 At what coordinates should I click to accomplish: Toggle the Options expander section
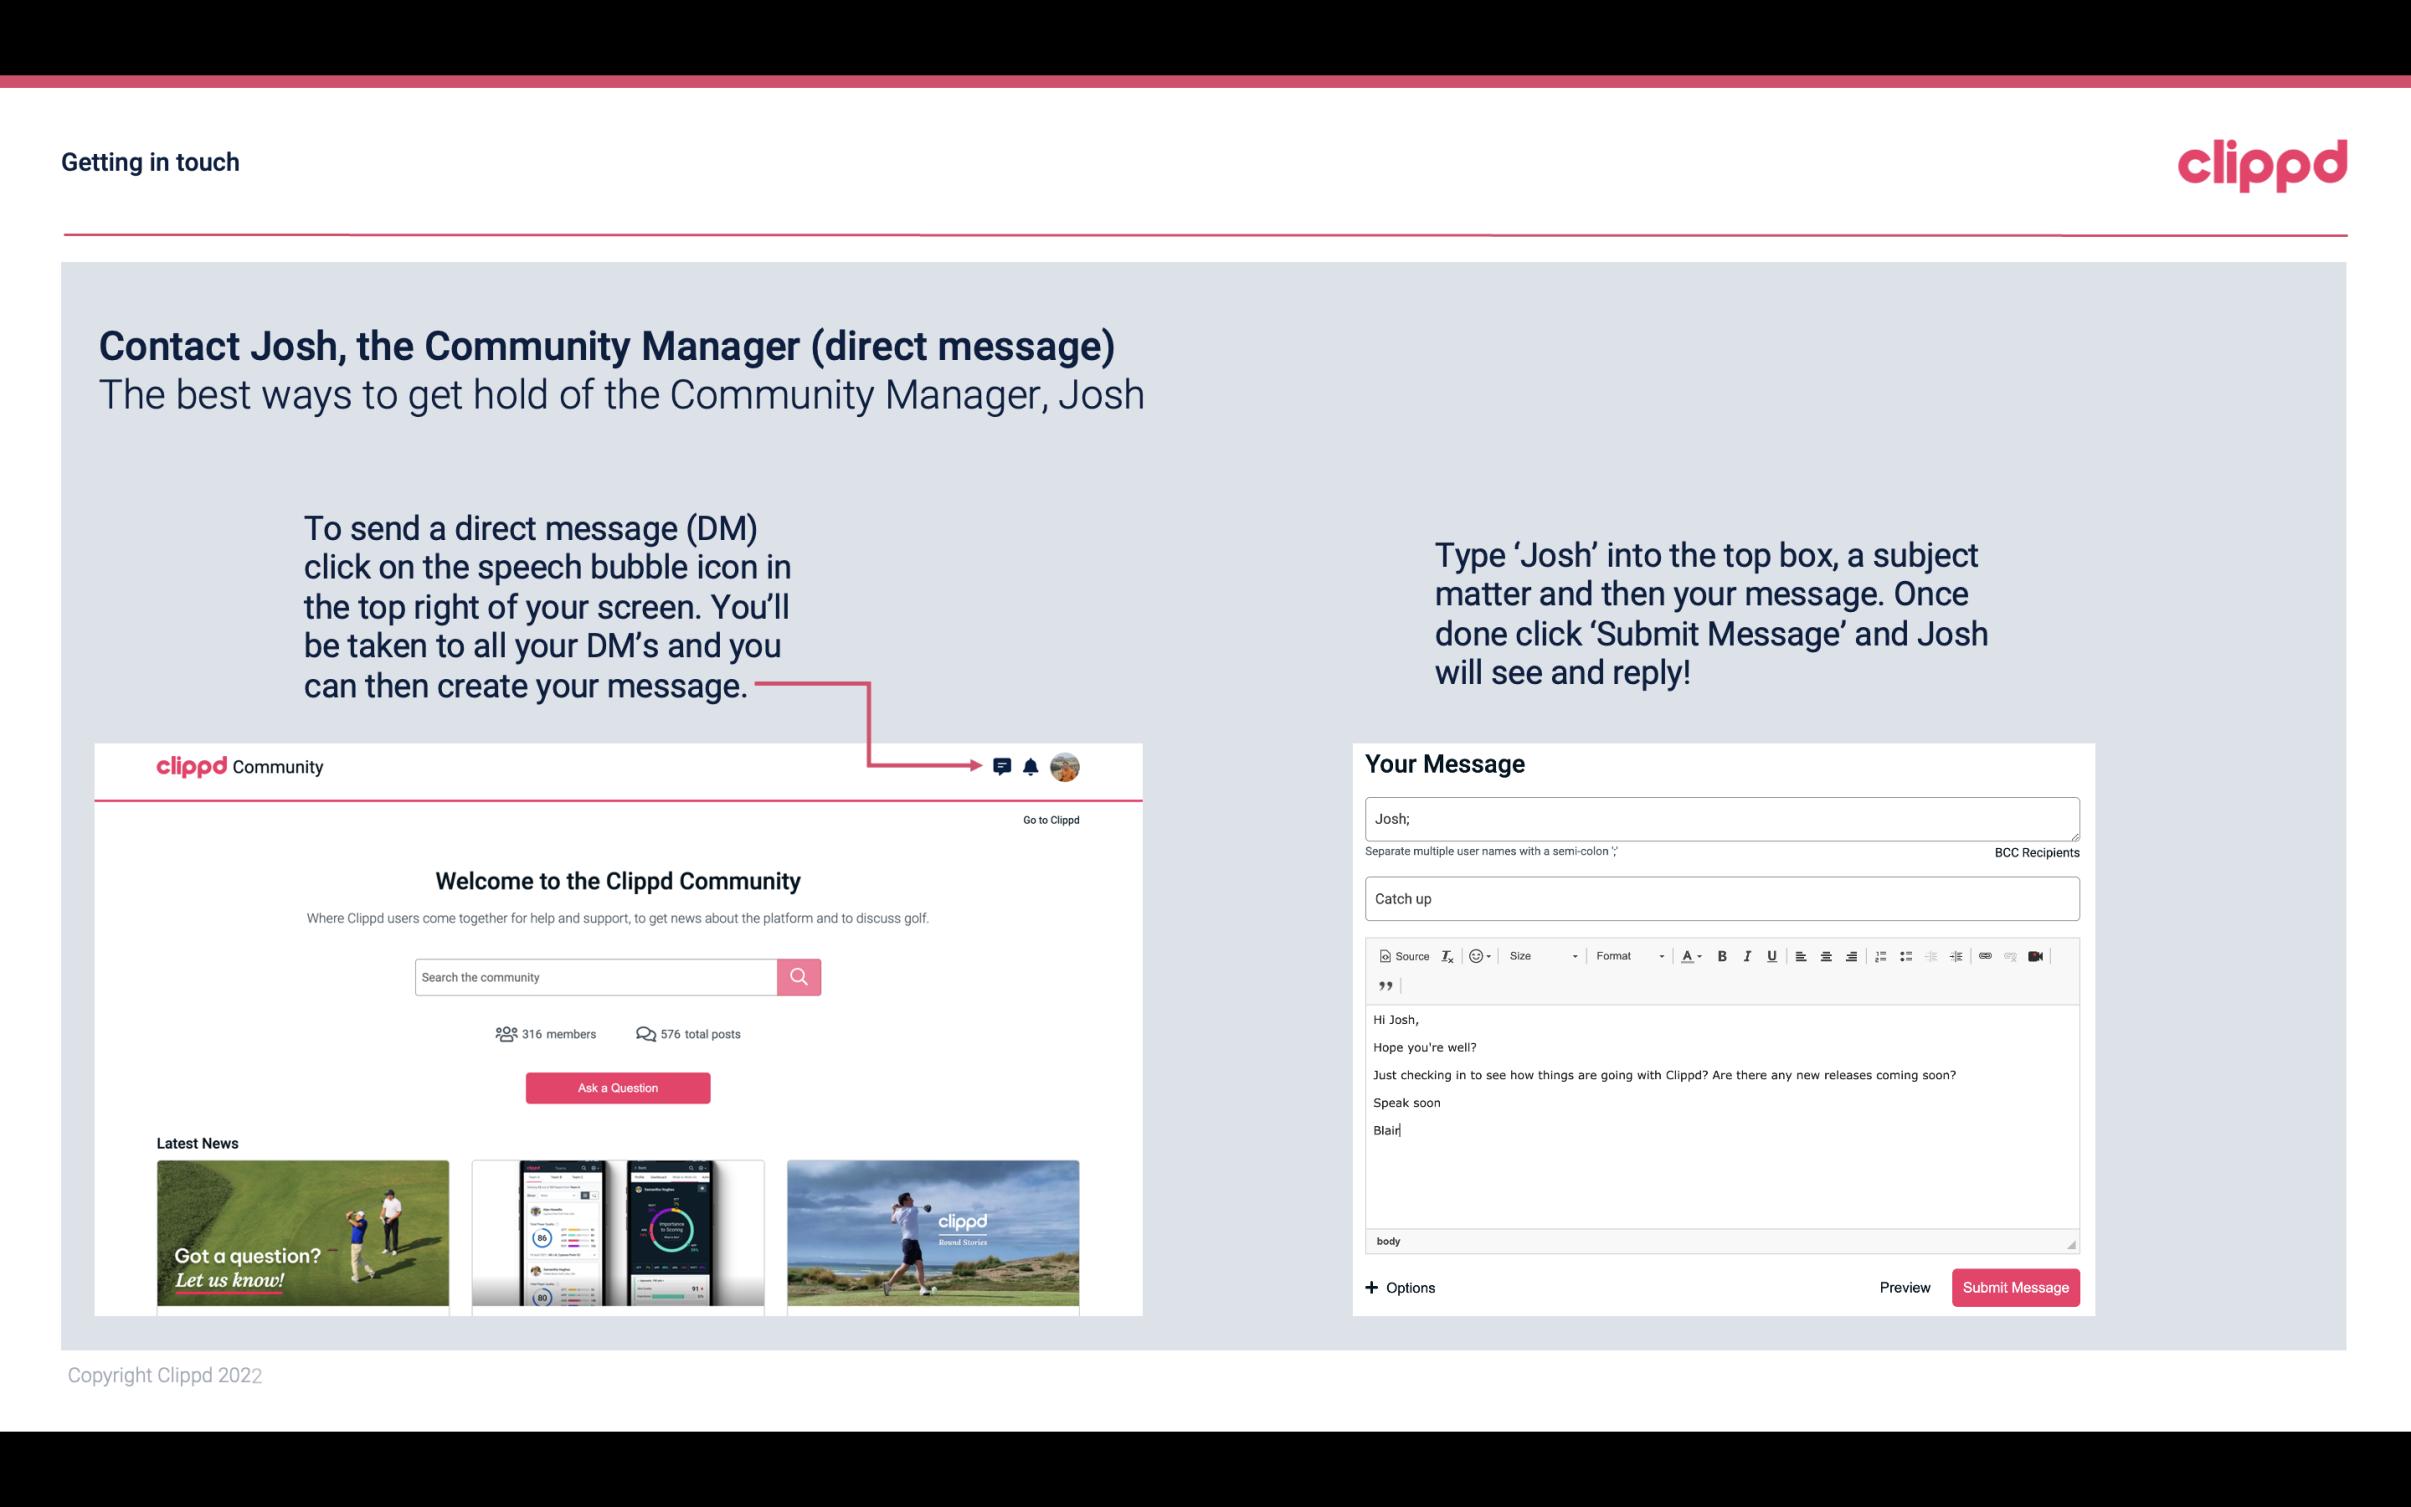pyautogui.click(x=1399, y=1287)
